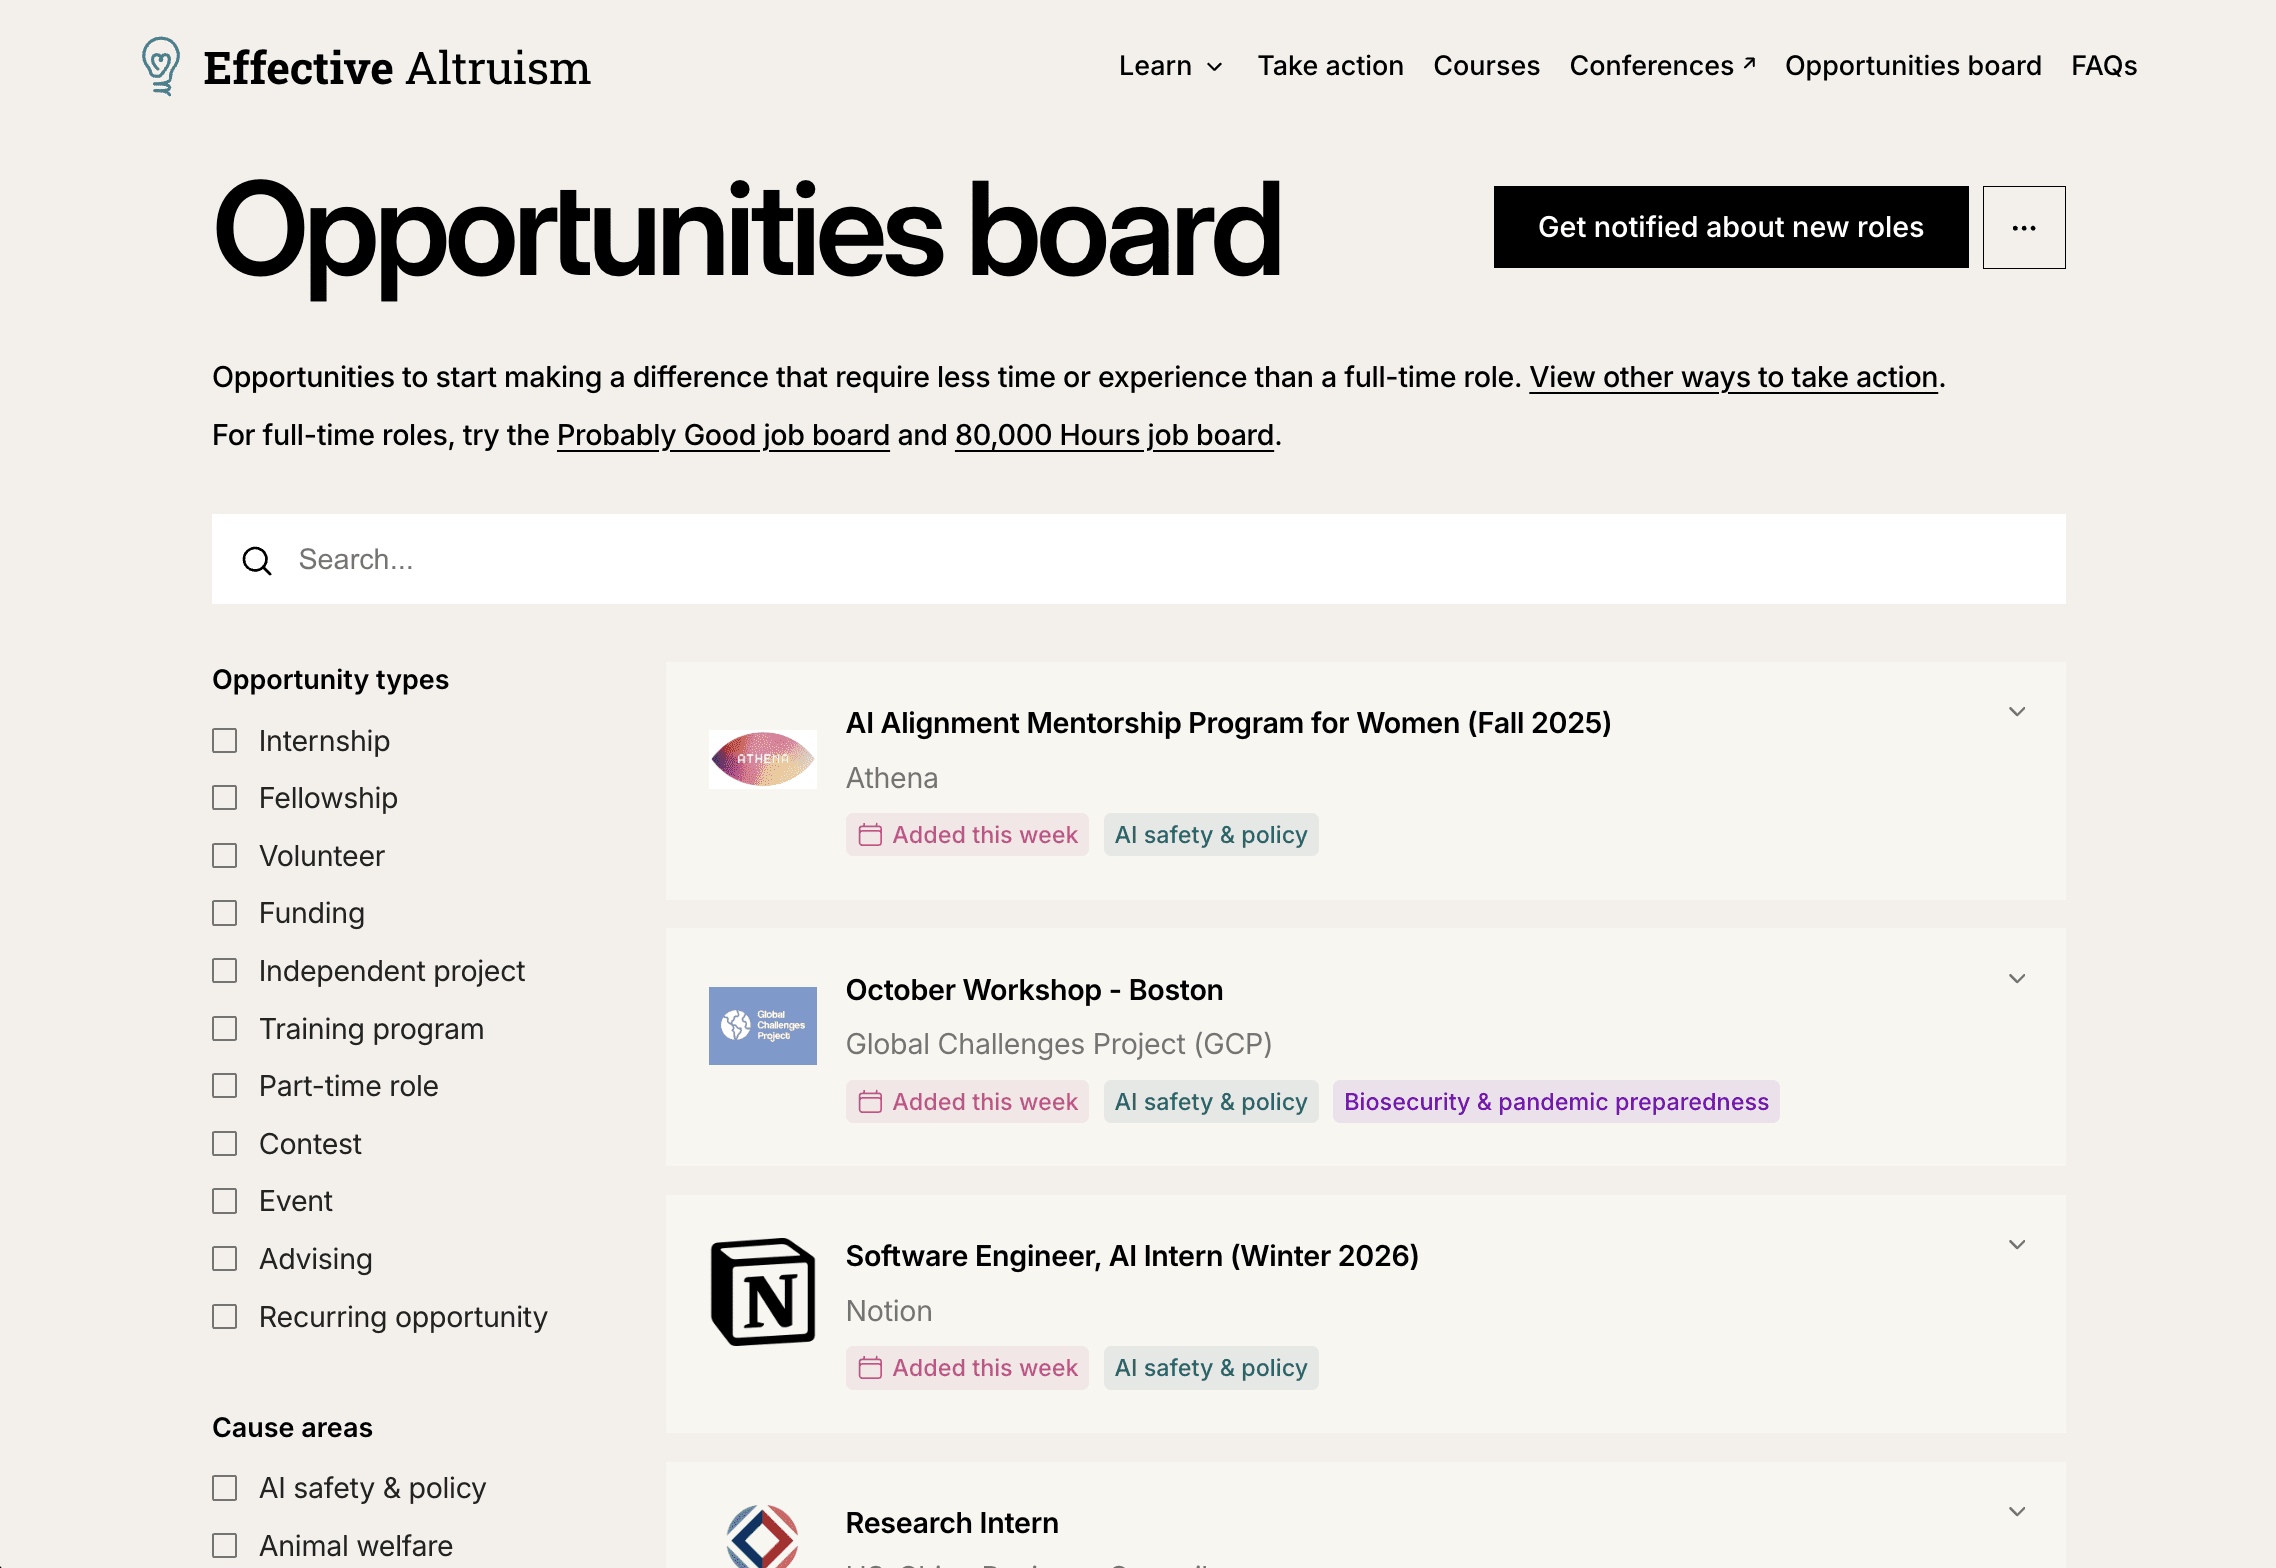Open the Courses navigation item
2276x1568 pixels.
pos(1486,66)
